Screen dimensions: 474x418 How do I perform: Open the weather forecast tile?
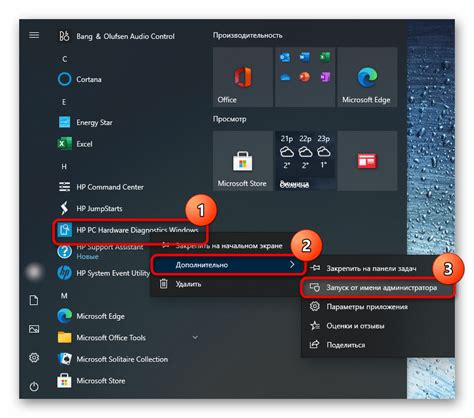point(305,161)
